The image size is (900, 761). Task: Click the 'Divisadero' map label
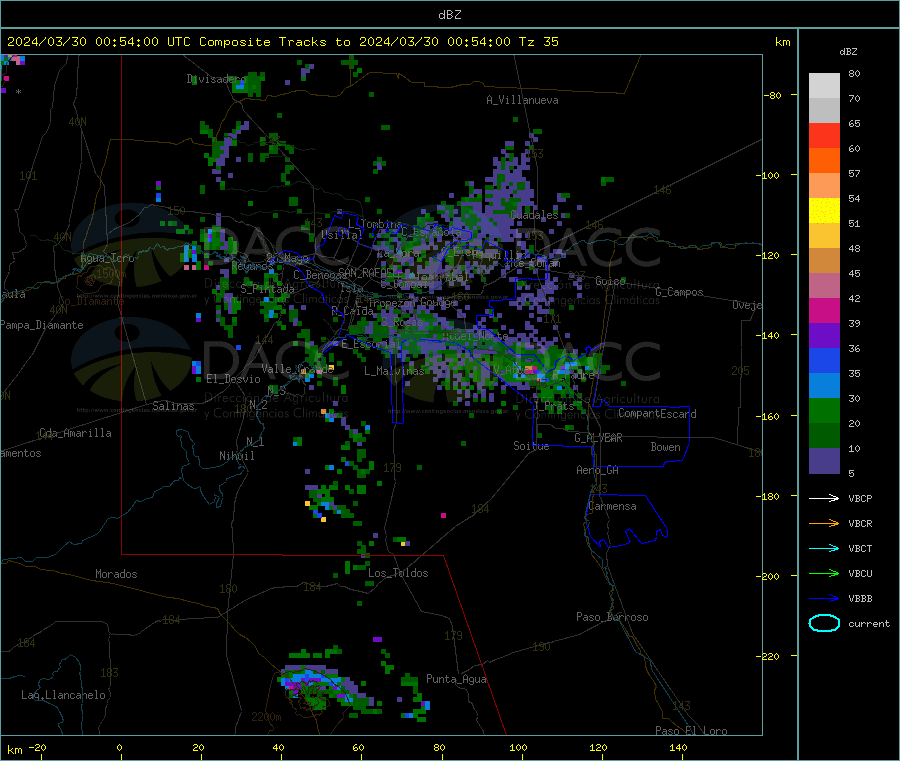click(216, 79)
